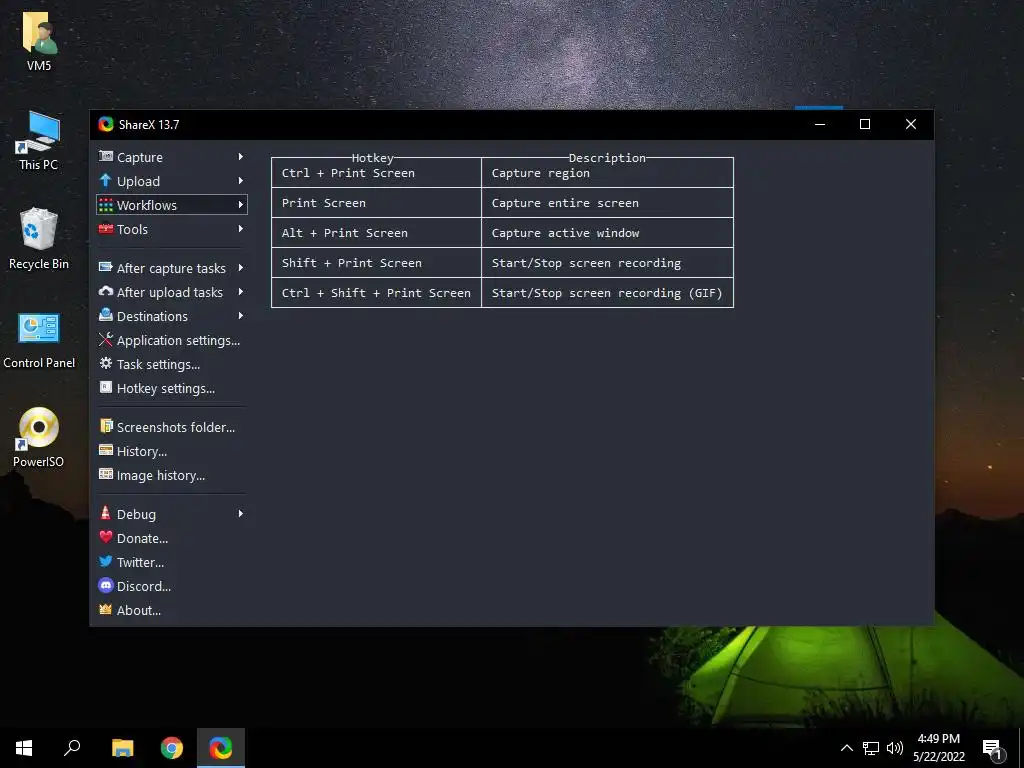Click Start/Stop screen recording (GIF) cell
This screenshot has width=1024, height=768.
[607, 293]
